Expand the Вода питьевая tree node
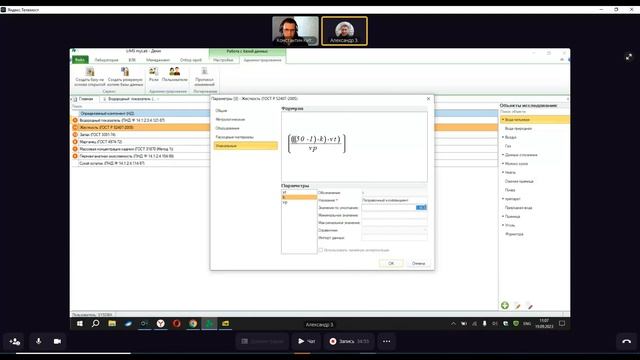The height and width of the screenshot is (360, 640). (503, 120)
